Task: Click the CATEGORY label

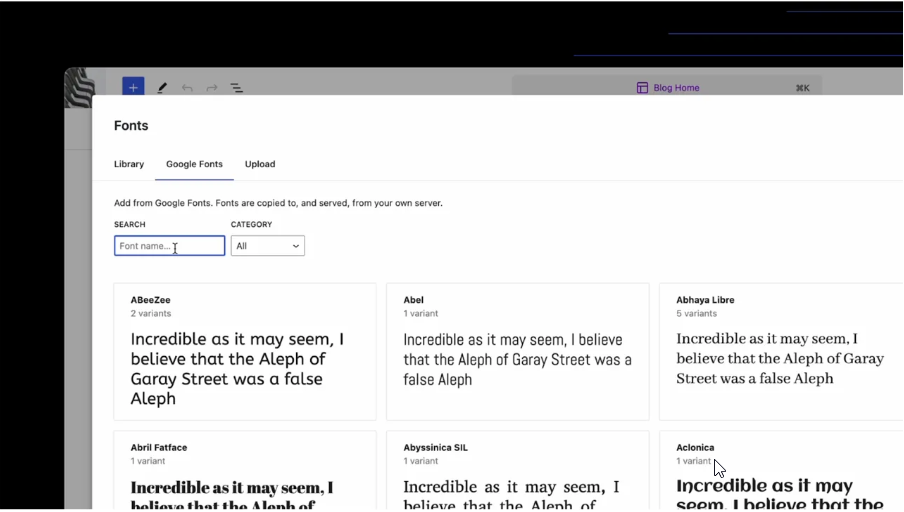Action: (x=251, y=224)
